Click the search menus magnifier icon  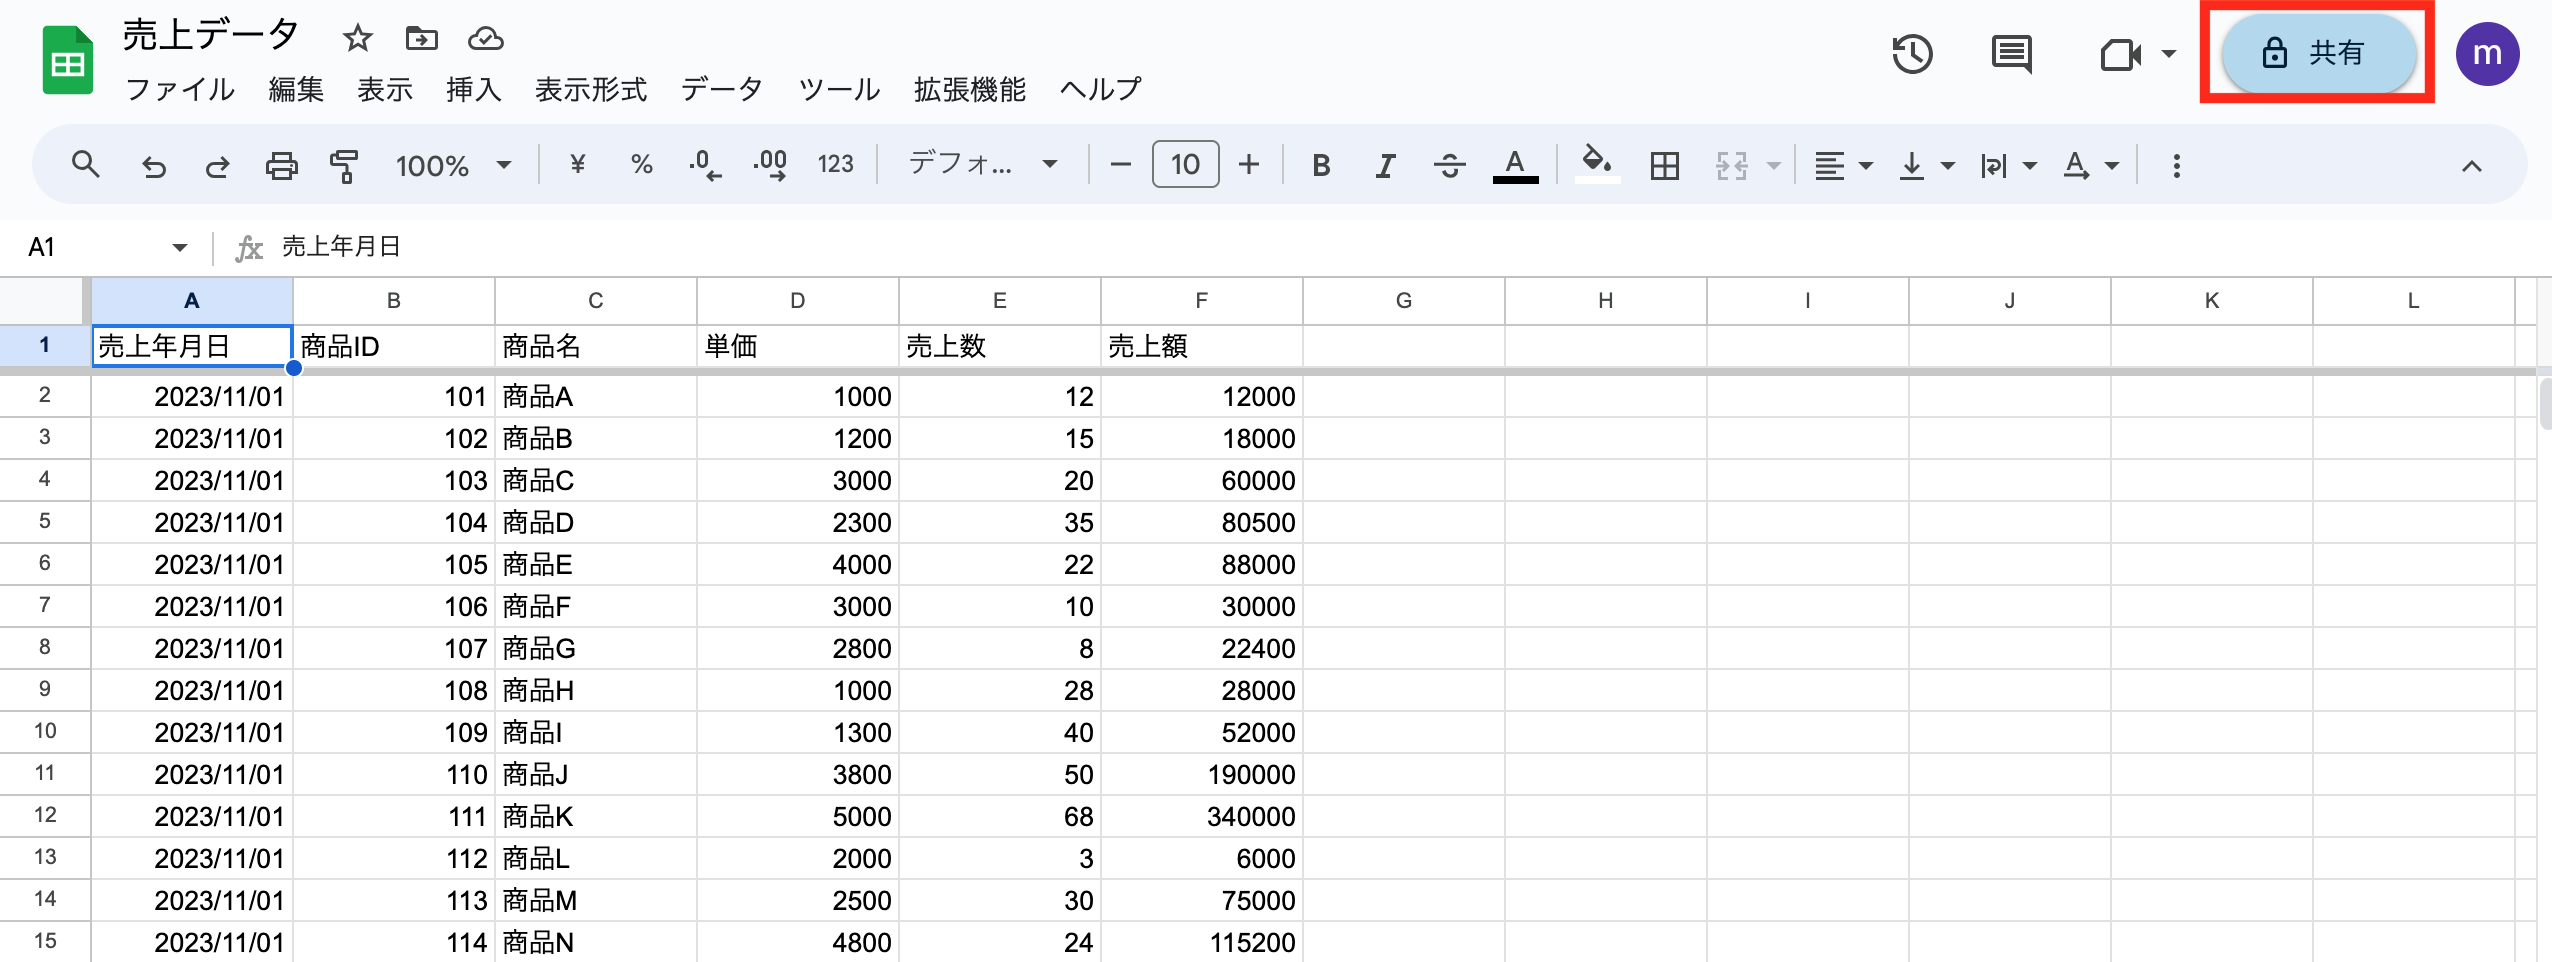pyautogui.click(x=86, y=164)
